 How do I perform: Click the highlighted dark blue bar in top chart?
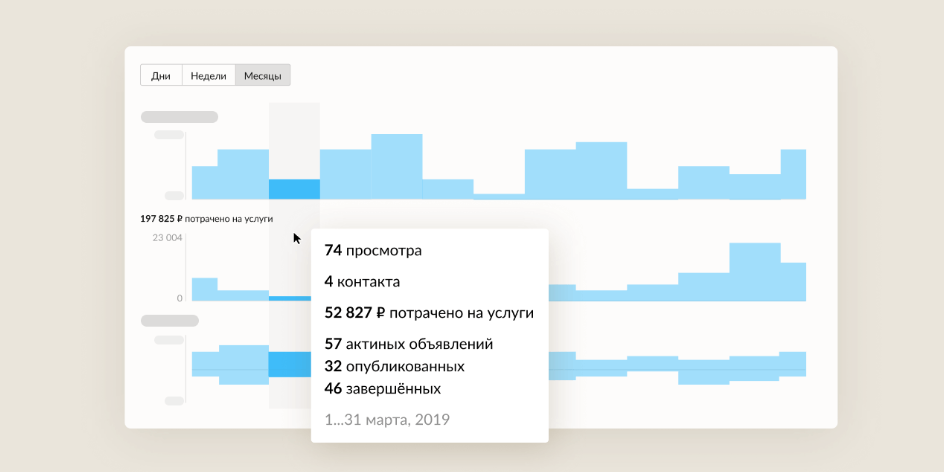coord(294,189)
